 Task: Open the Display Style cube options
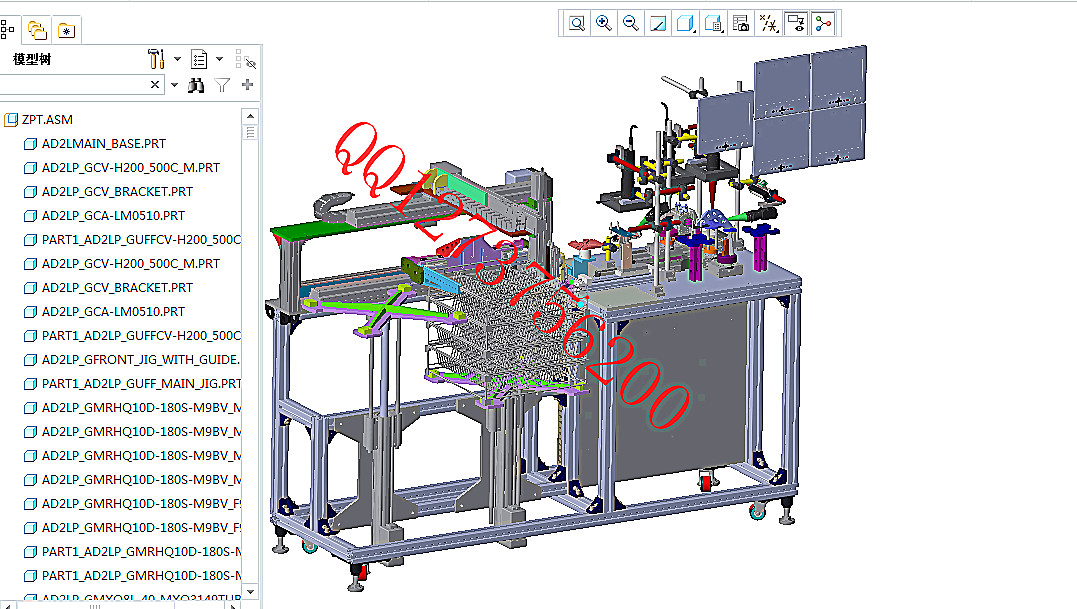(x=685, y=23)
